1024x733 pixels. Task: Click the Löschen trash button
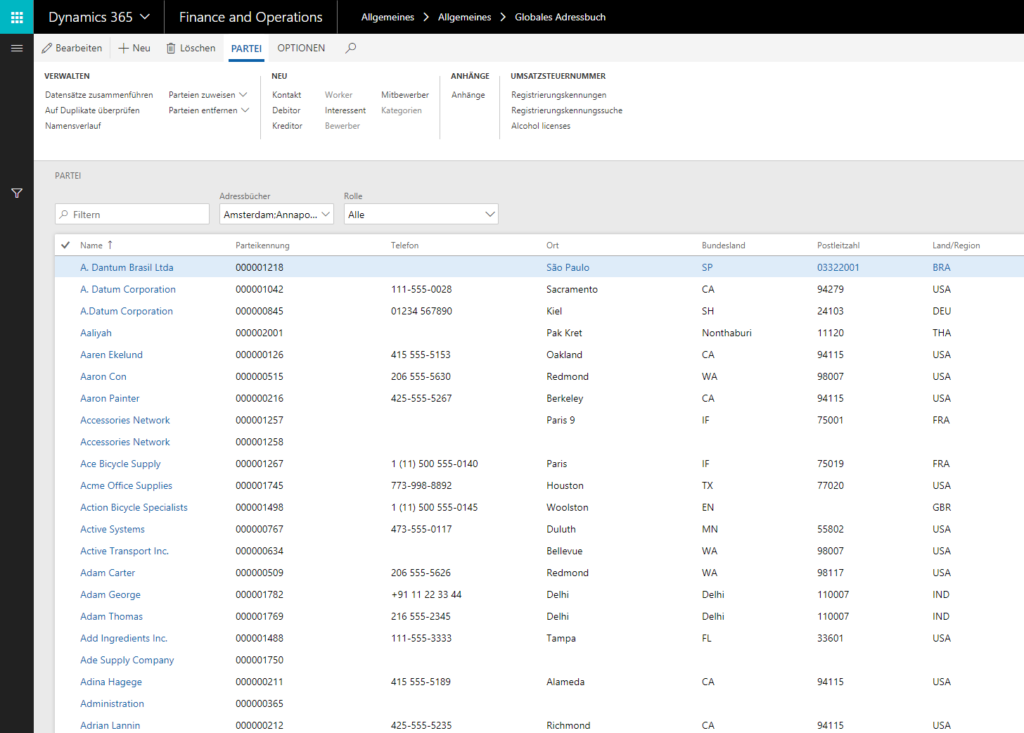(190, 48)
